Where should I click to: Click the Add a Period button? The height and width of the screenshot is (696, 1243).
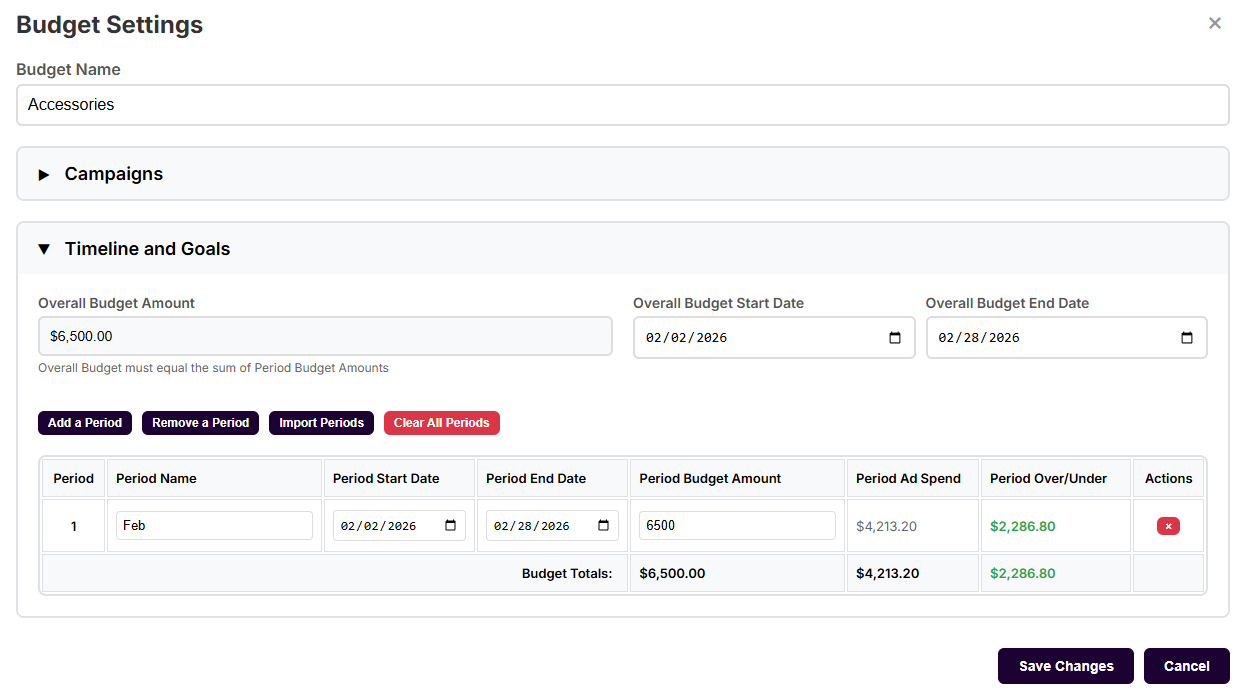pos(84,422)
